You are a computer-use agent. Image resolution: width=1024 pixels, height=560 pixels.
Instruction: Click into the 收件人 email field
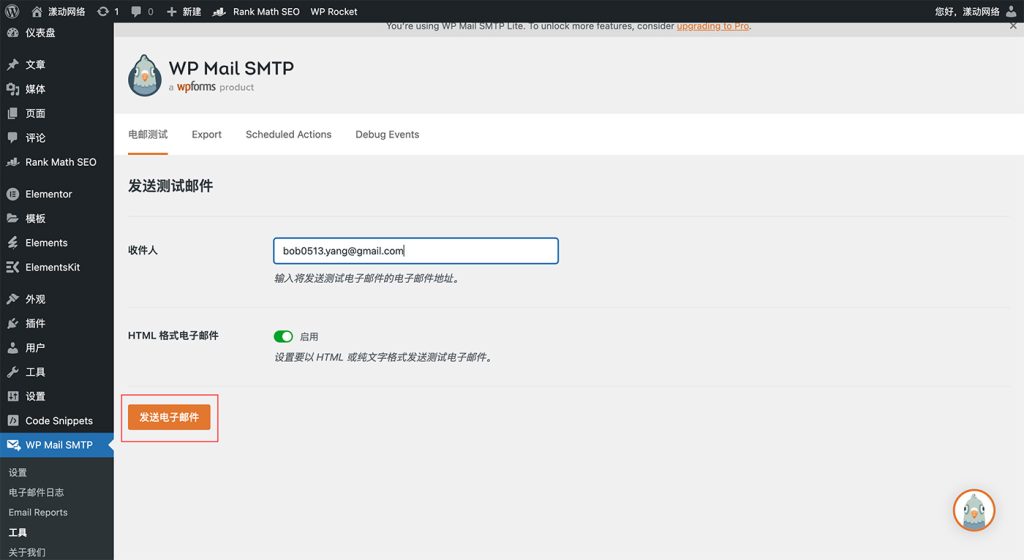click(416, 251)
